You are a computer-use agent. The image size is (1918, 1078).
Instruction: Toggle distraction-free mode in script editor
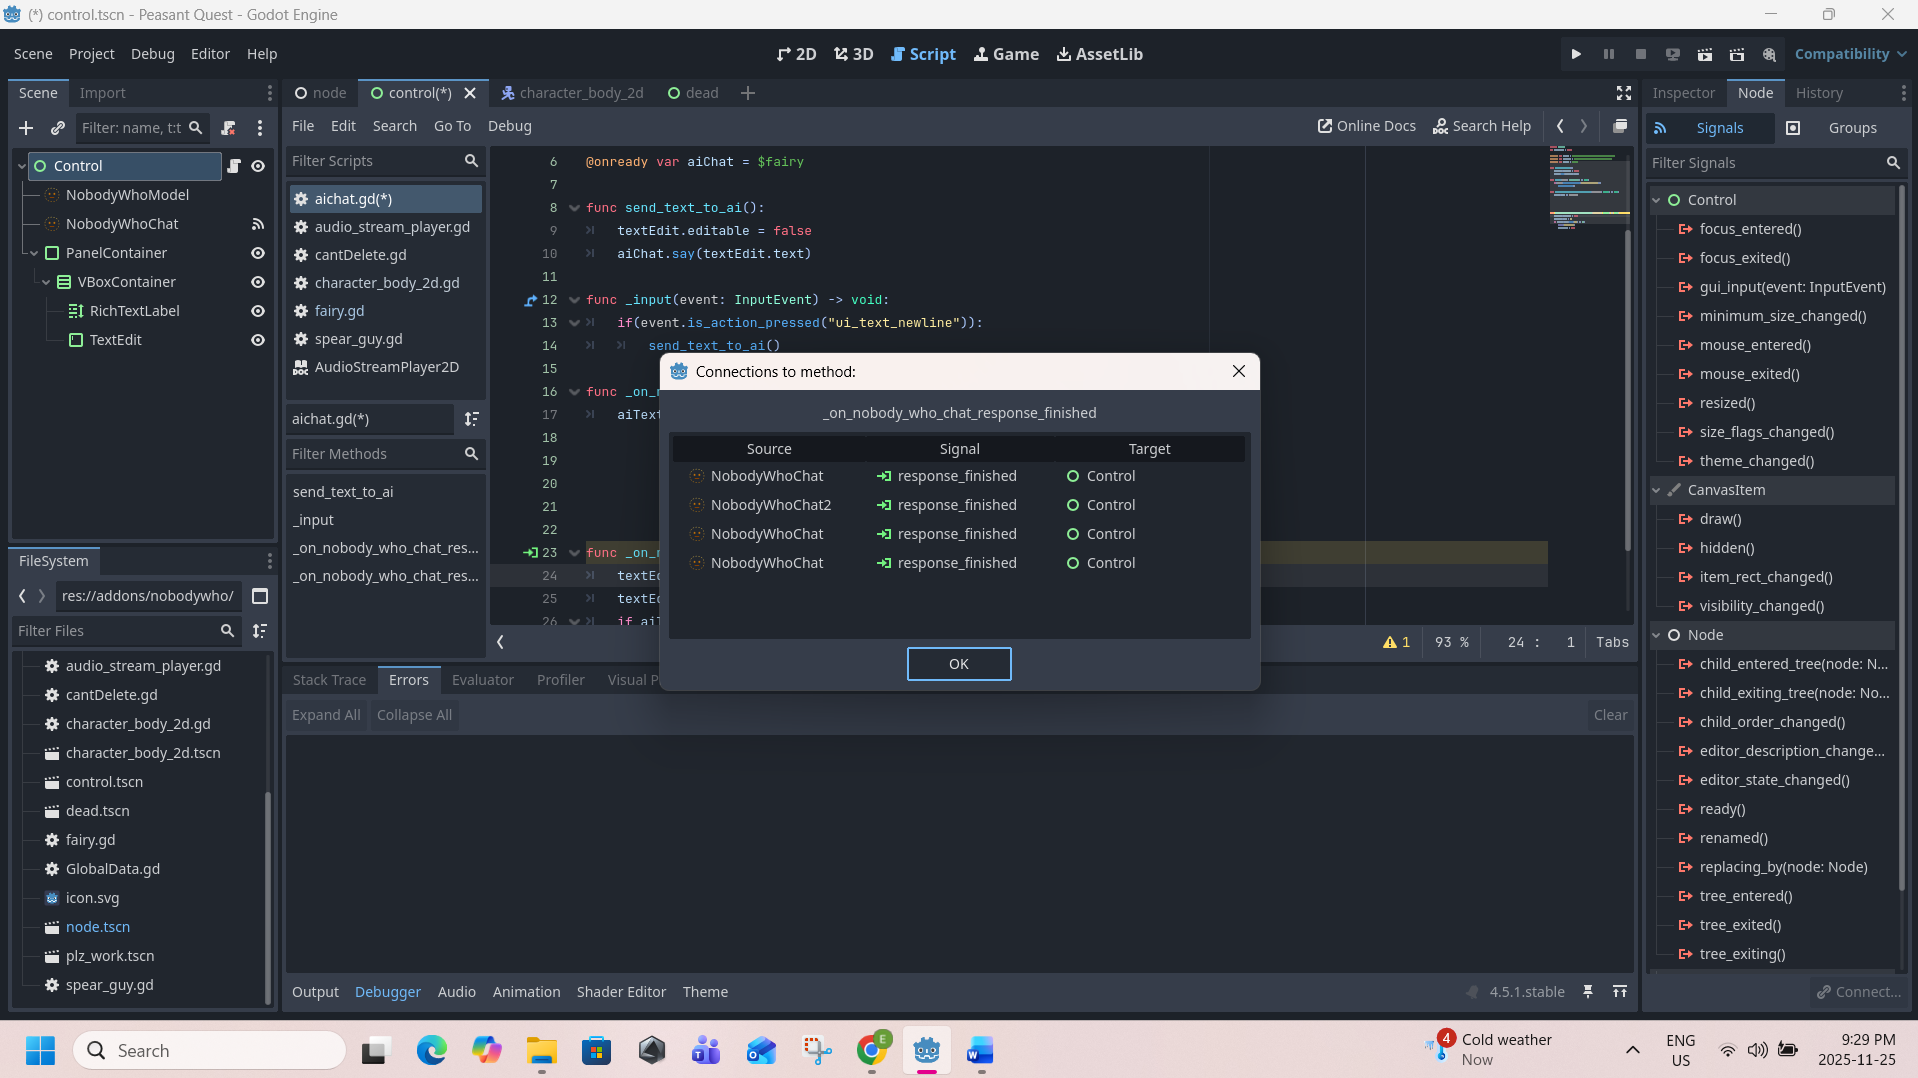[1624, 93]
